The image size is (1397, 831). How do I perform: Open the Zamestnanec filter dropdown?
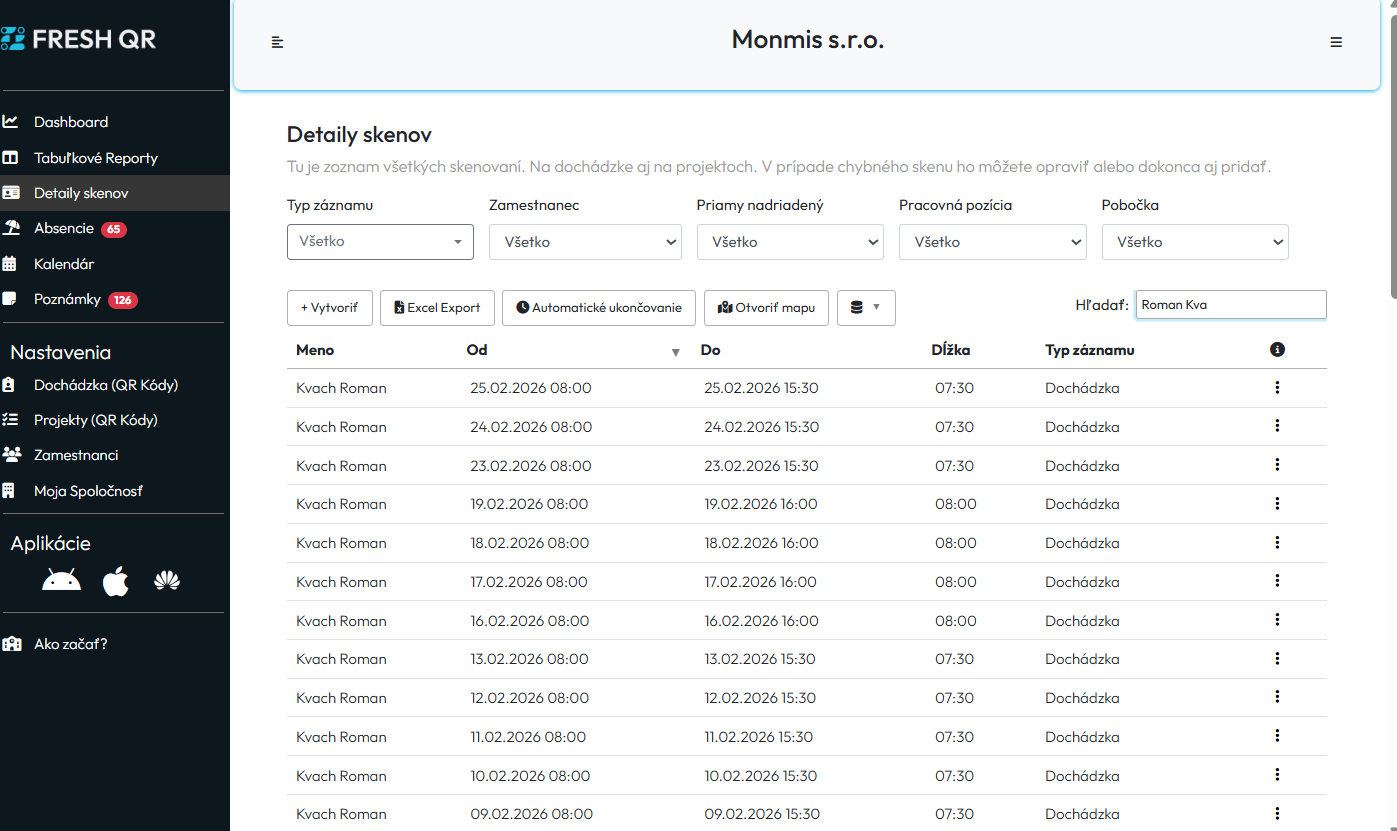point(585,242)
